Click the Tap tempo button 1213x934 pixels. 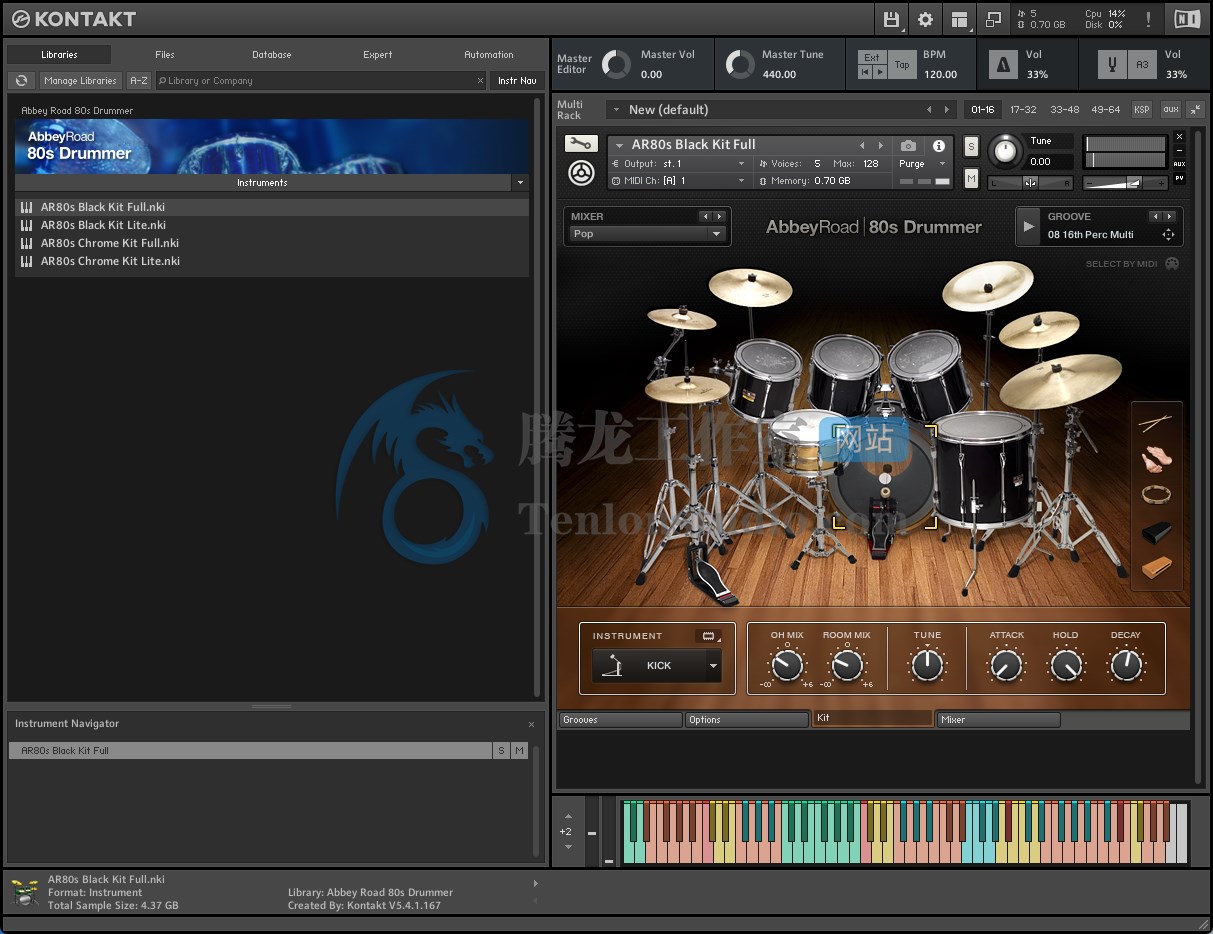[902, 65]
